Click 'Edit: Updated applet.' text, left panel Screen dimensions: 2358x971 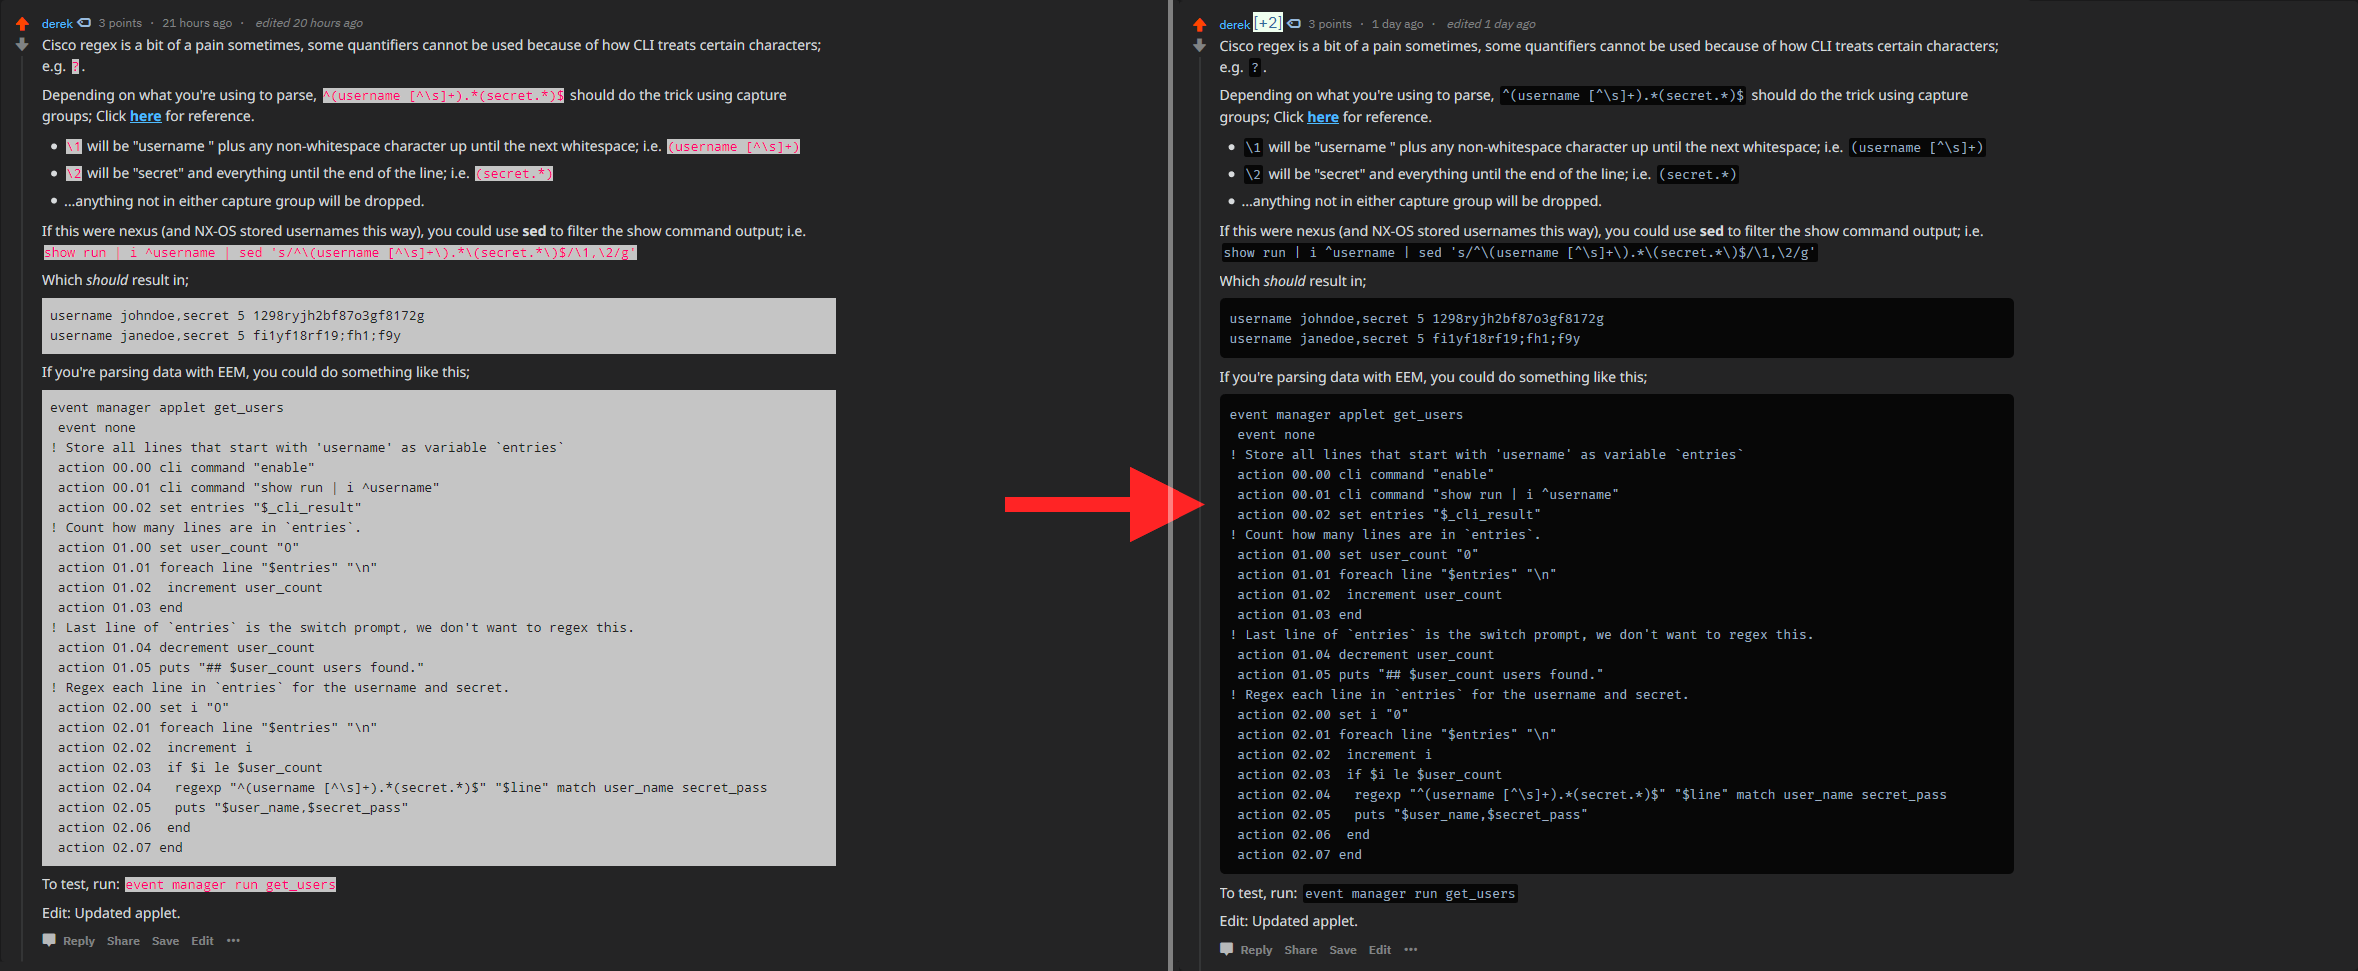(x=111, y=913)
